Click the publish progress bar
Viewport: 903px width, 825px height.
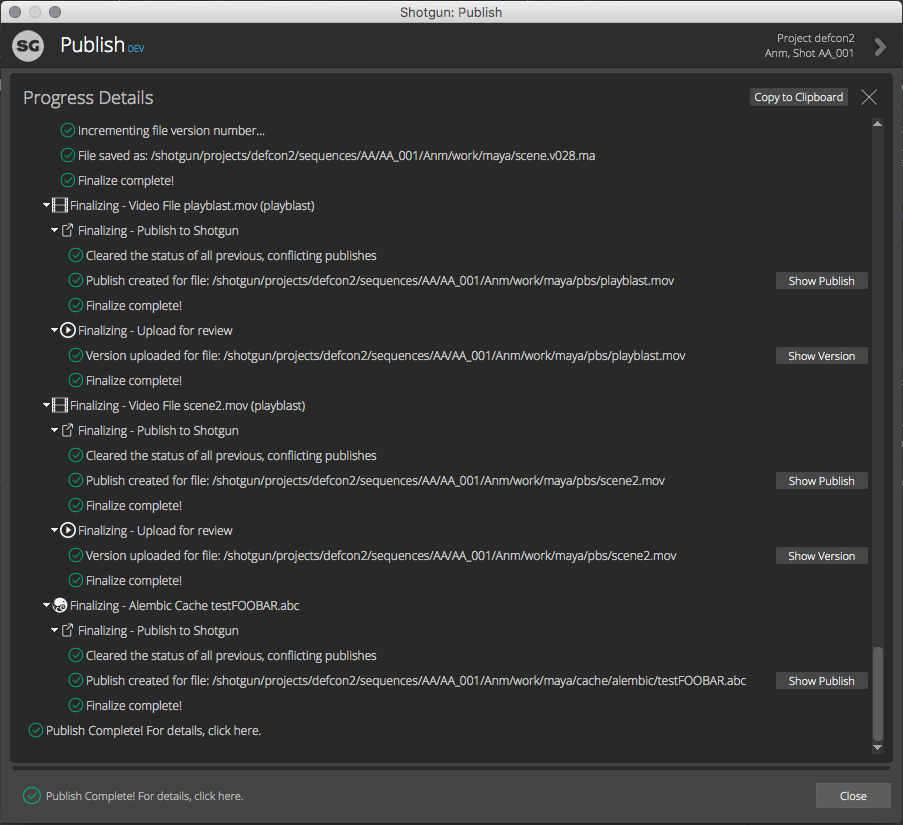coord(452,767)
